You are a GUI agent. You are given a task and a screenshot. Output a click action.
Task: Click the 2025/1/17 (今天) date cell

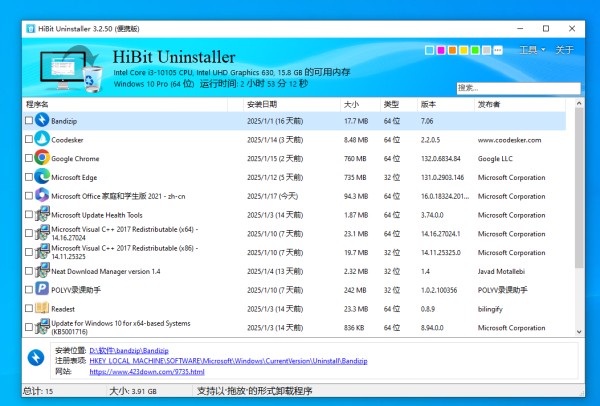(x=272, y=196)
